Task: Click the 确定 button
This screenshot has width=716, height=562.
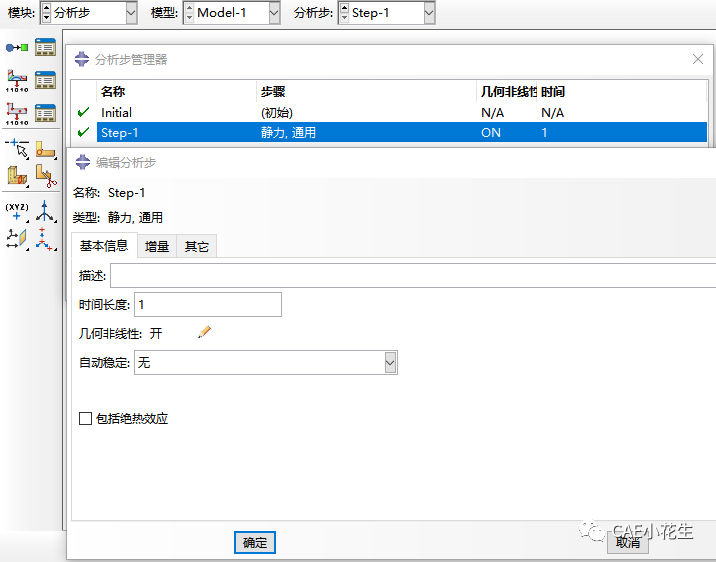Action: click(x=255, y=542)
